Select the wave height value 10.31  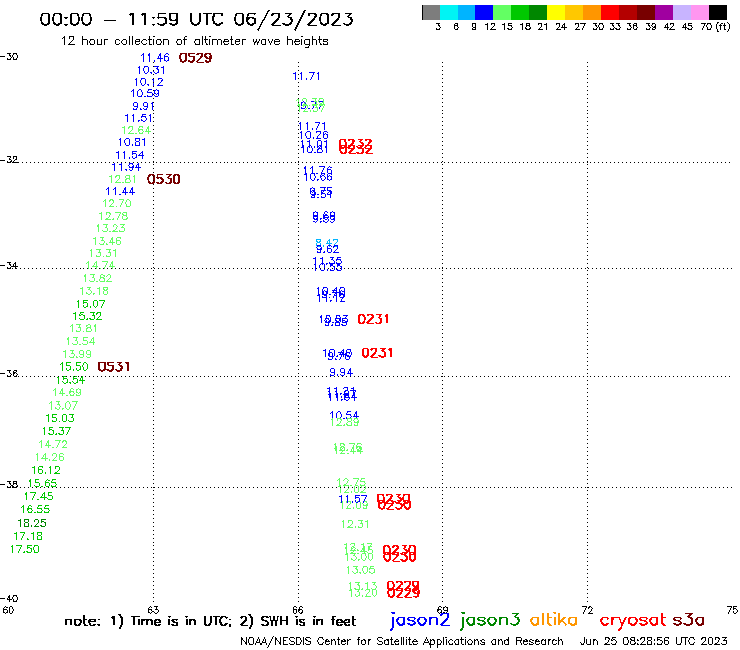(x=151, y=70)
